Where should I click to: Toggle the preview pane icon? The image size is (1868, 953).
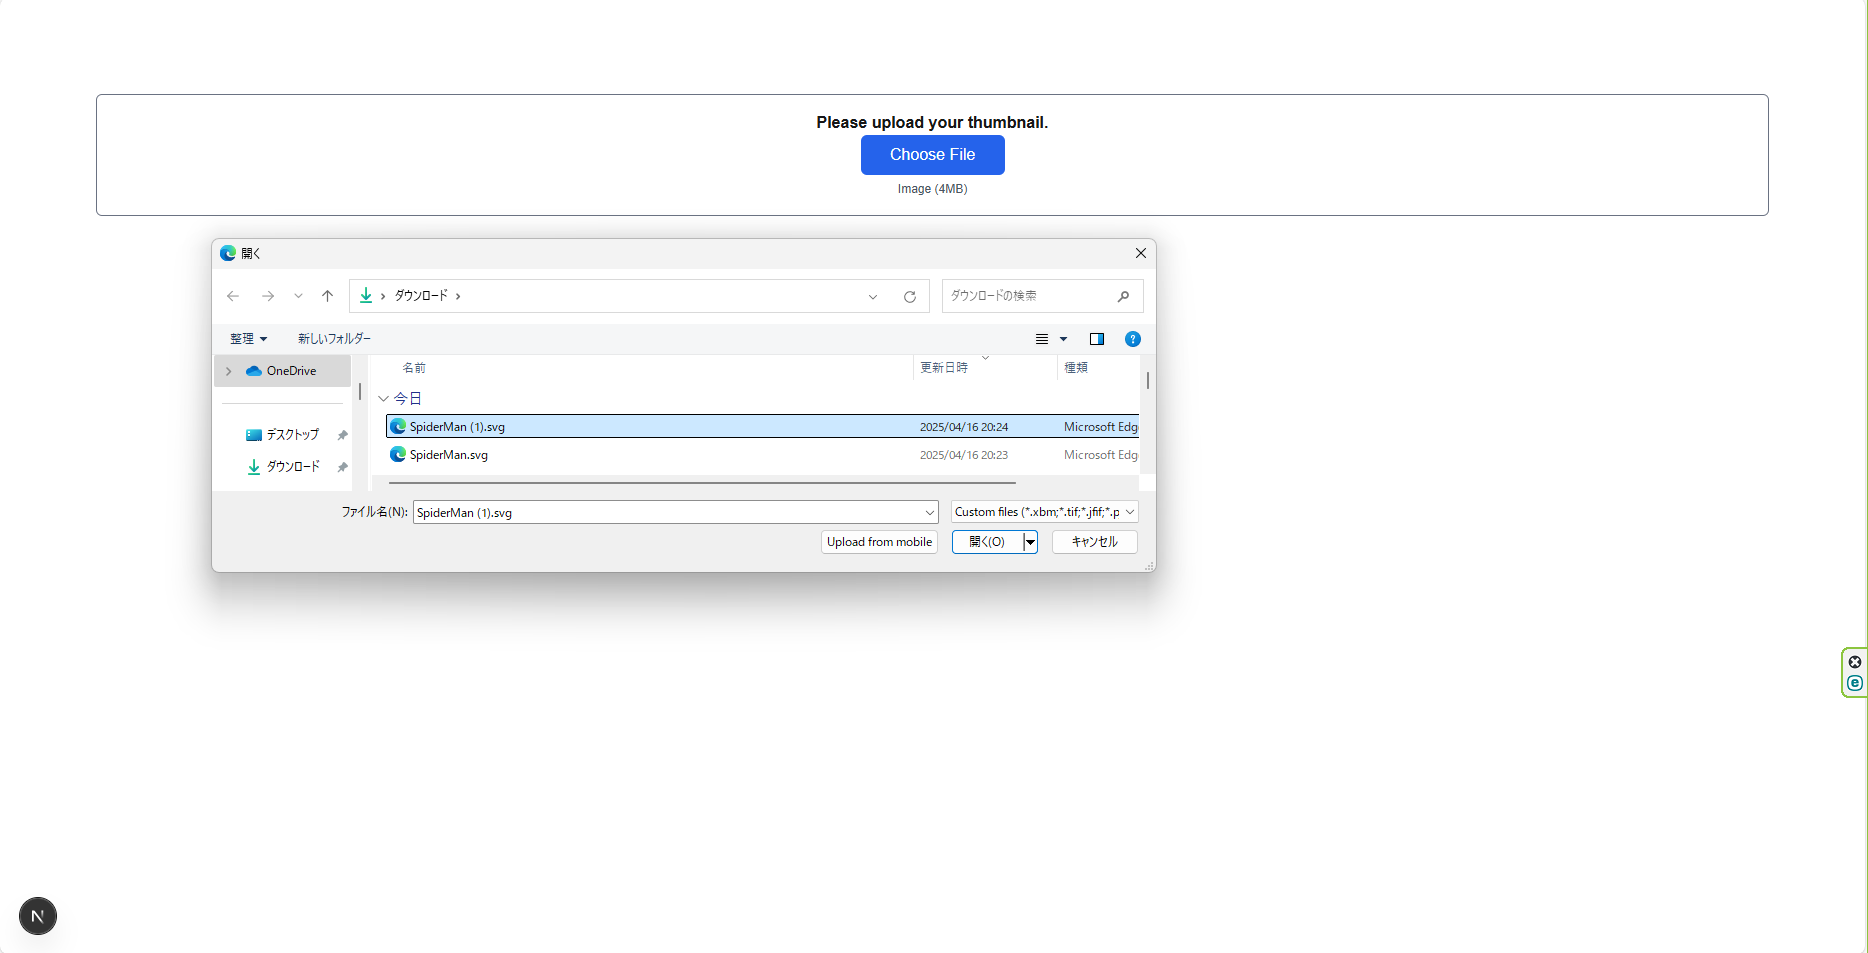click(1097, 339)
